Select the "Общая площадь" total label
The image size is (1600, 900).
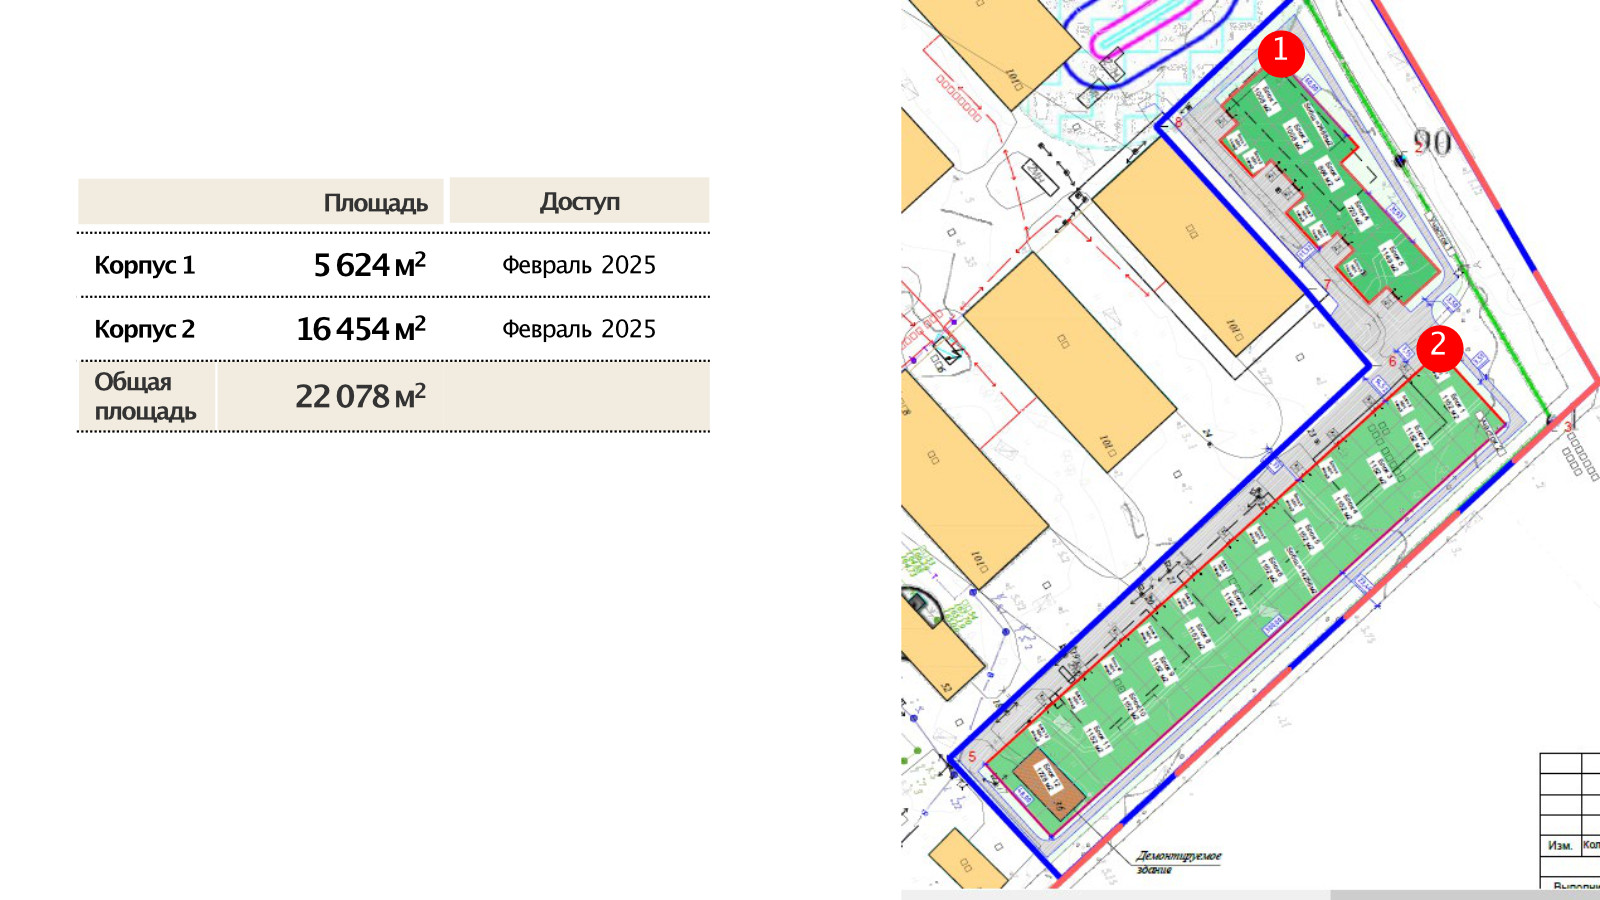[x=145, y=397]
